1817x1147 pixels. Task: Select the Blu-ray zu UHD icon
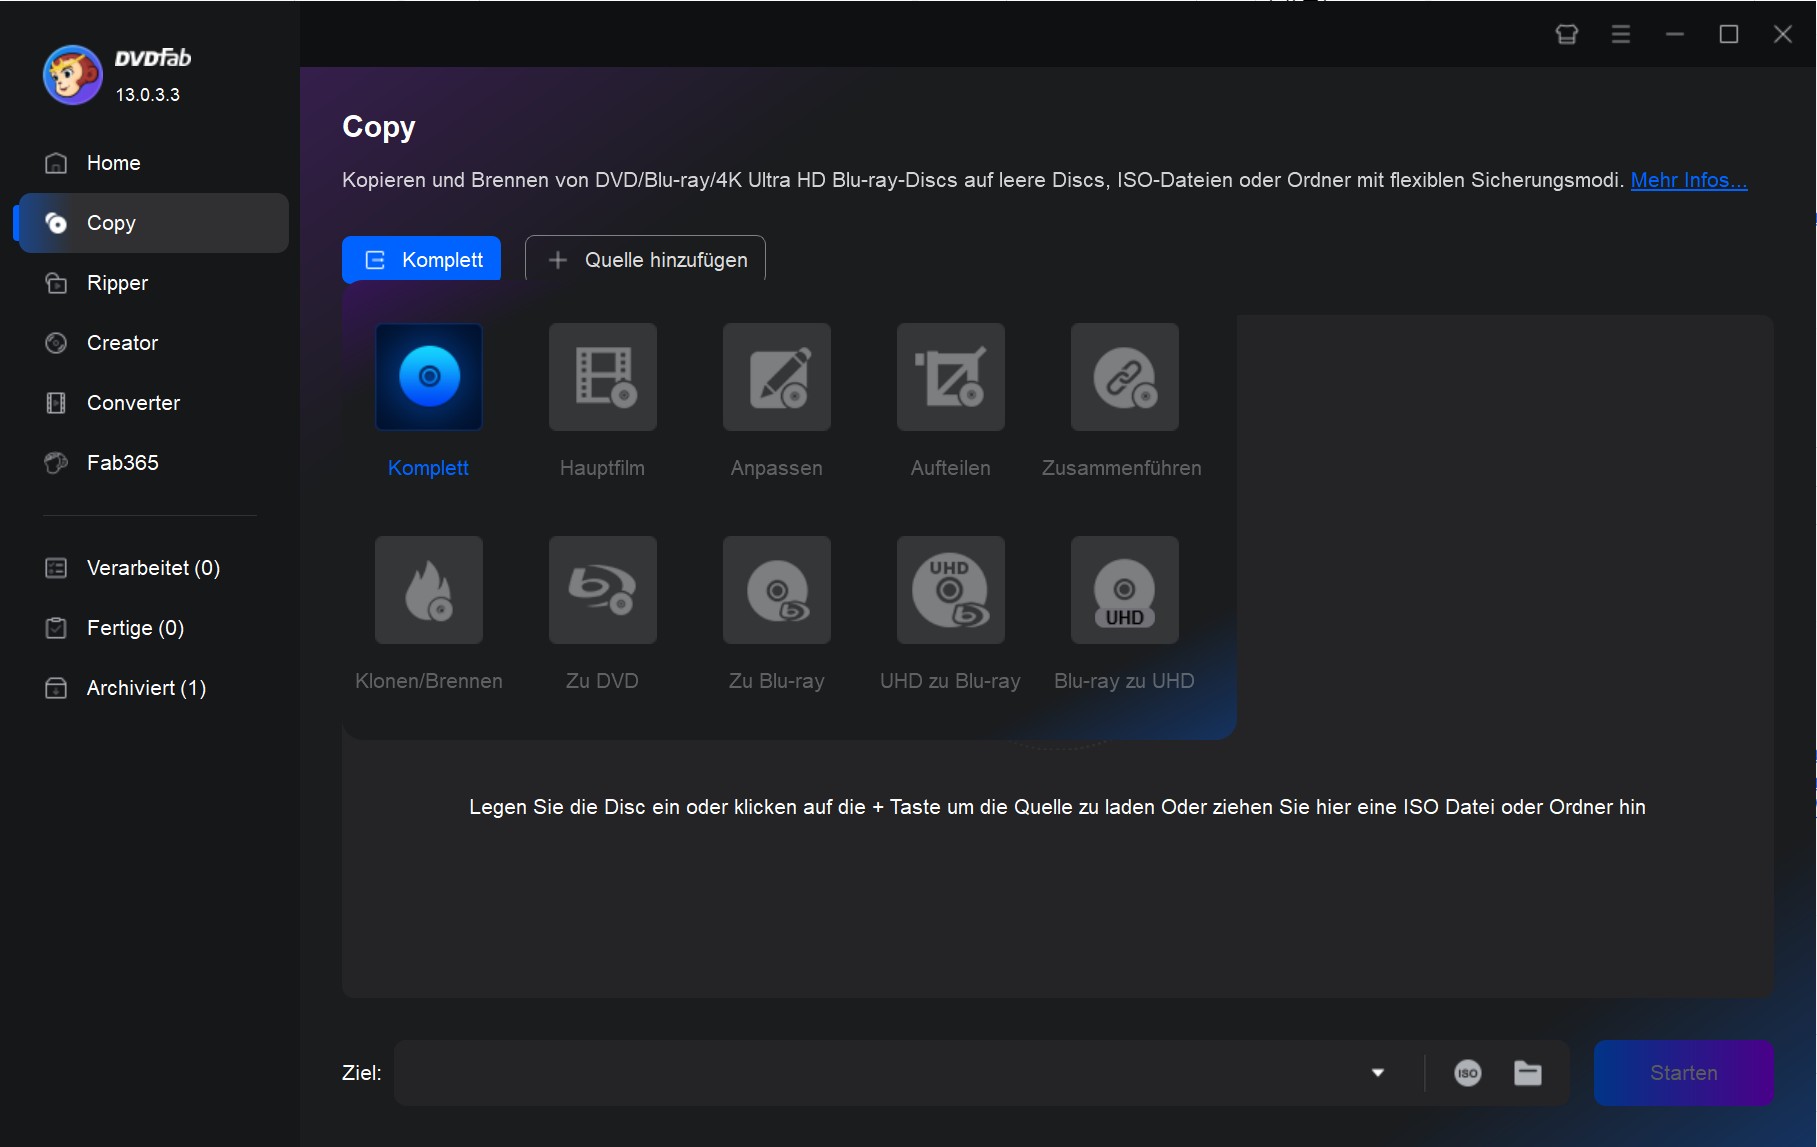[1124, 590]
